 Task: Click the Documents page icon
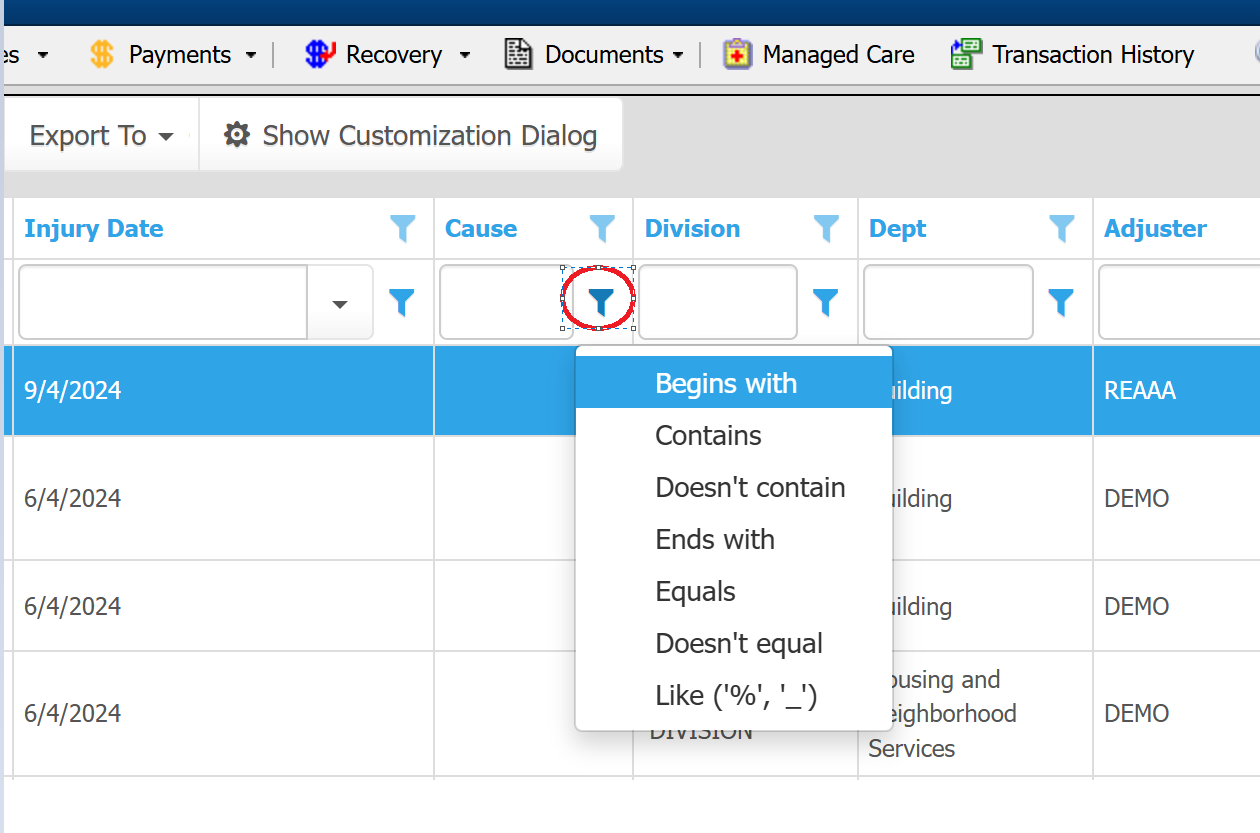click(x=518, y=54)
